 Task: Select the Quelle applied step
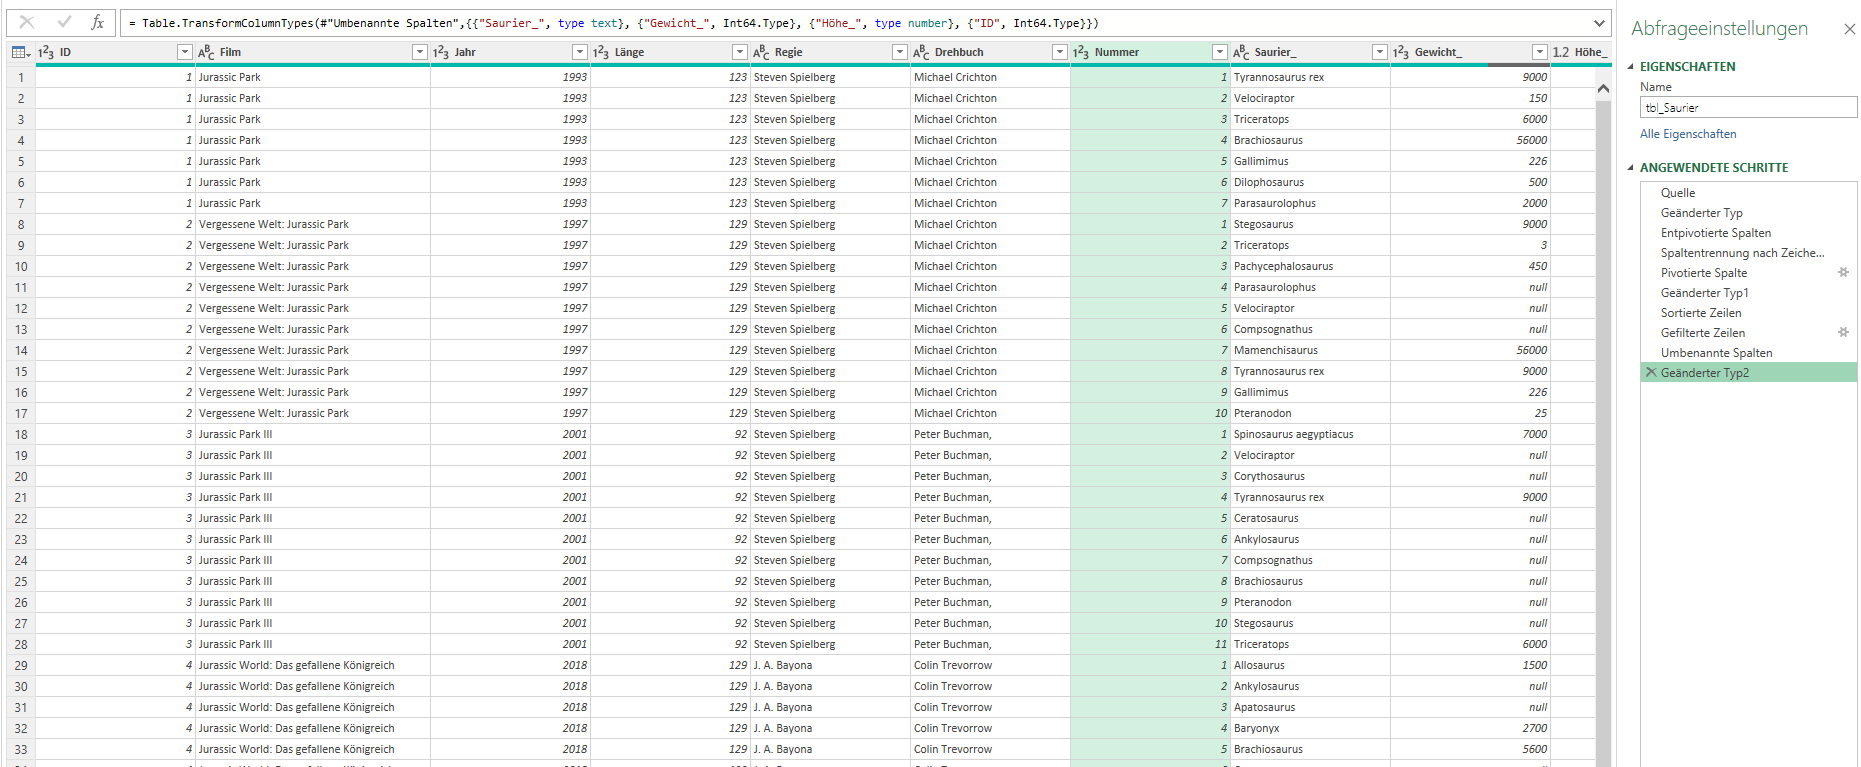pyautogui.click(x=1678, y=193)
